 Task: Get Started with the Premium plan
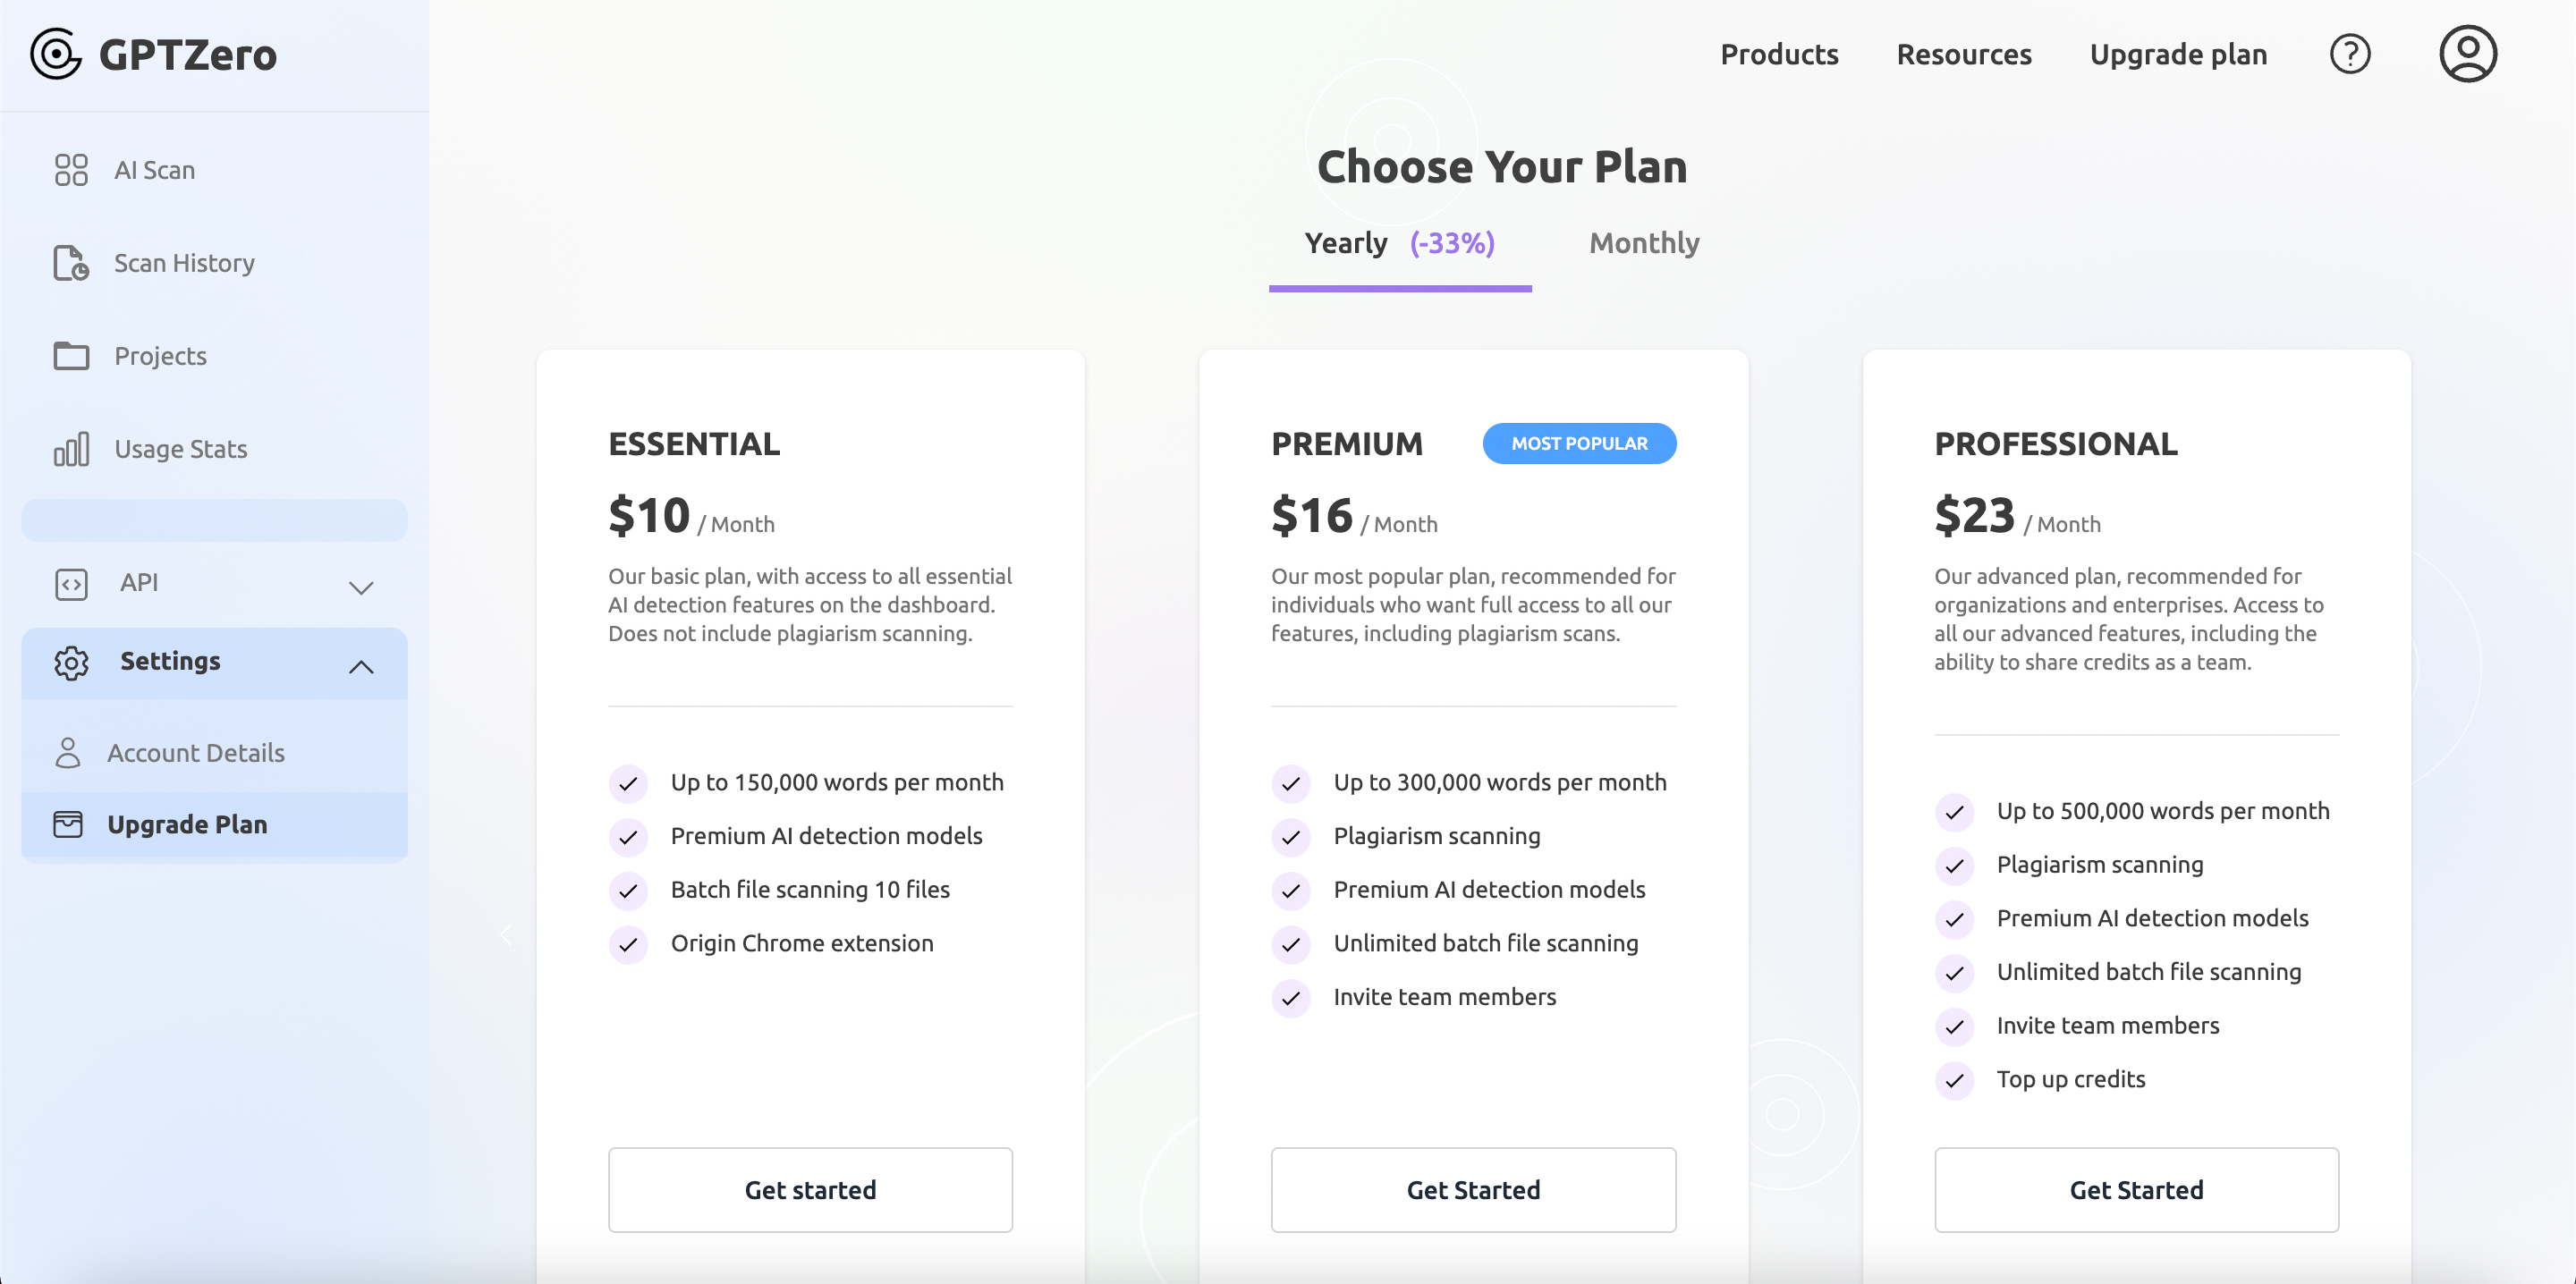[1473, 1189]
